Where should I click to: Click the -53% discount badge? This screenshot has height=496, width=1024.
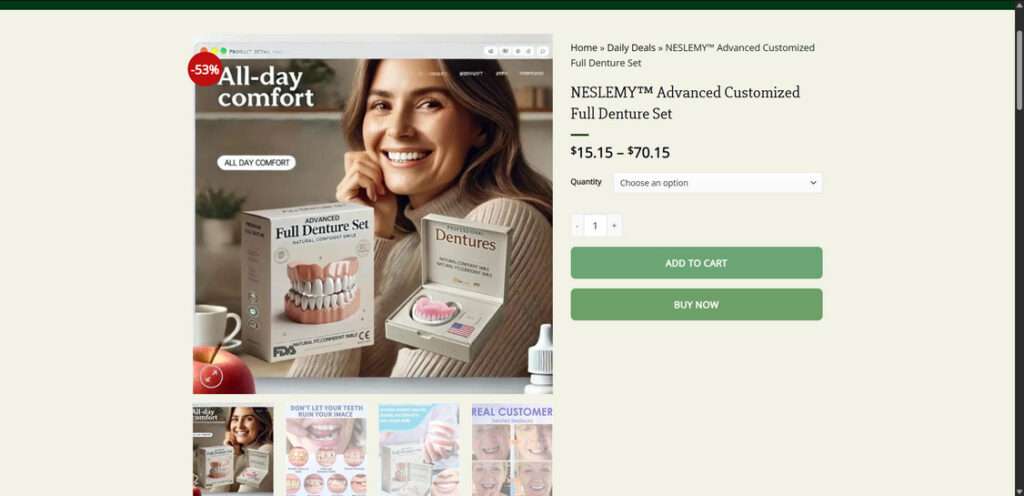(204, 69)
